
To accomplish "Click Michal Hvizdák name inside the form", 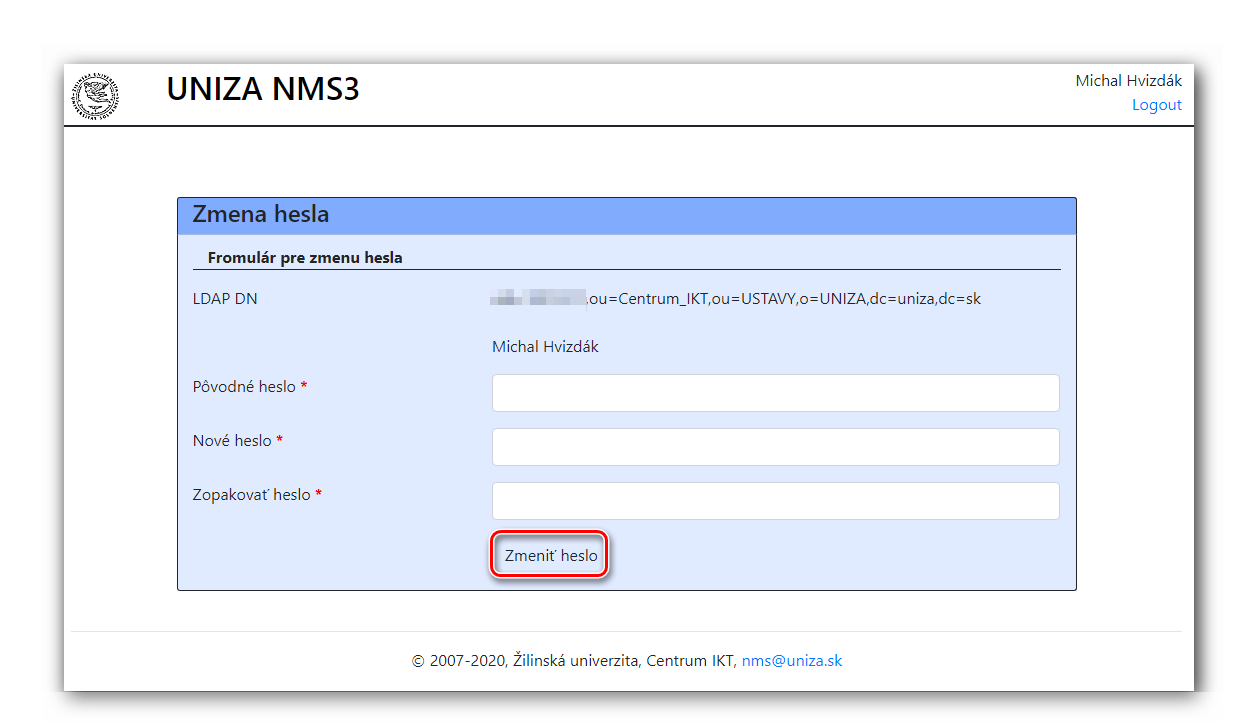I will tap(545, 347).
